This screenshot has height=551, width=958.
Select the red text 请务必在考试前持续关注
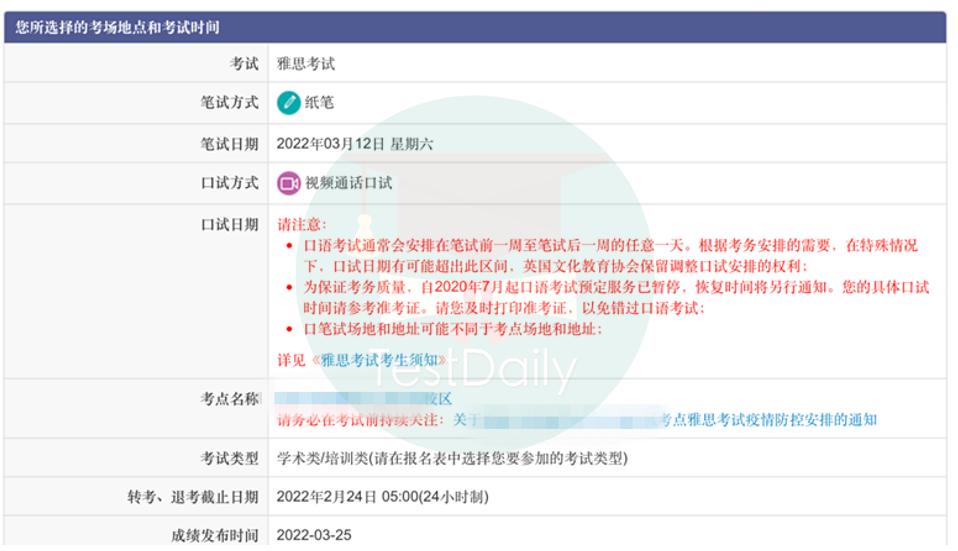[360, 420]
